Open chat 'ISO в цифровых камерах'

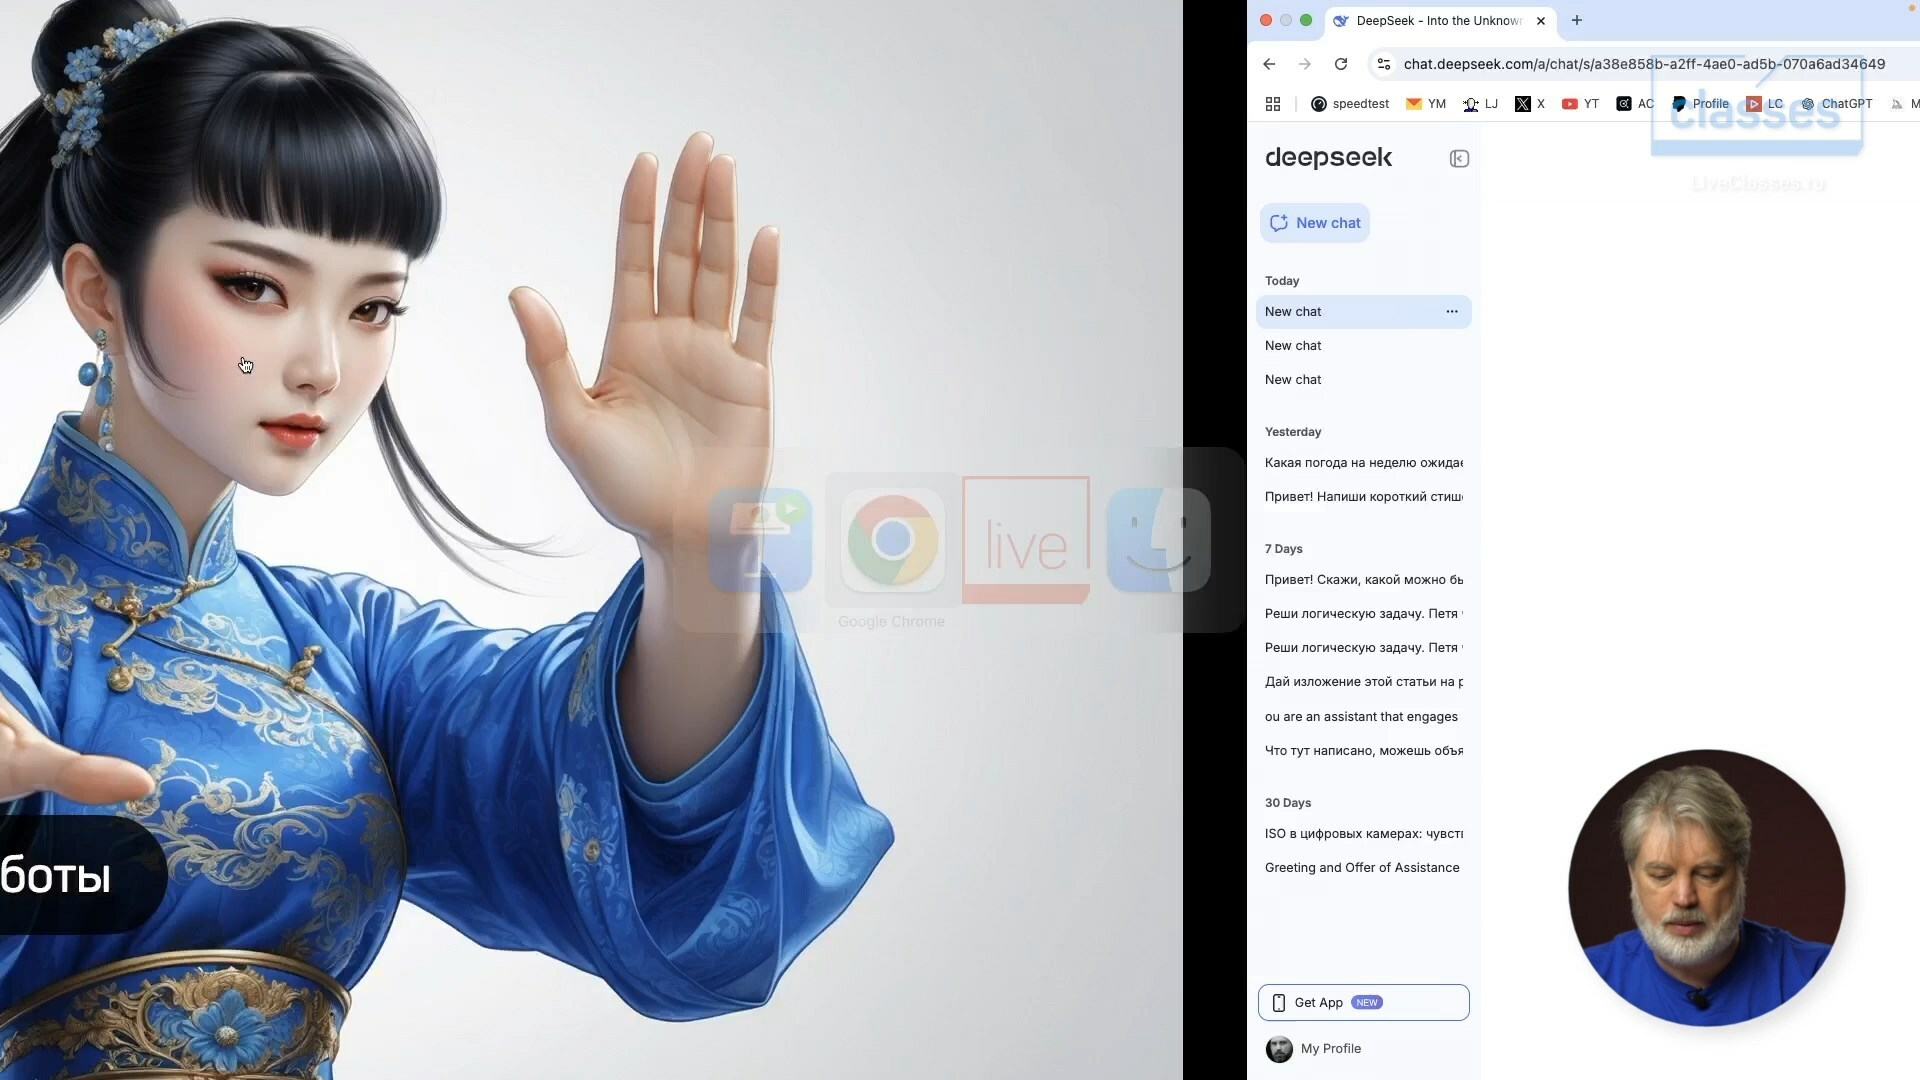coord(1364,834)
